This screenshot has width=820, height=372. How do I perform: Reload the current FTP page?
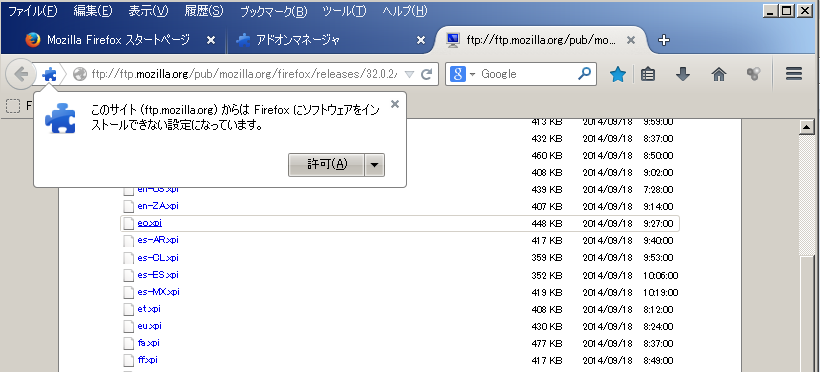click(x=427, y=74)
